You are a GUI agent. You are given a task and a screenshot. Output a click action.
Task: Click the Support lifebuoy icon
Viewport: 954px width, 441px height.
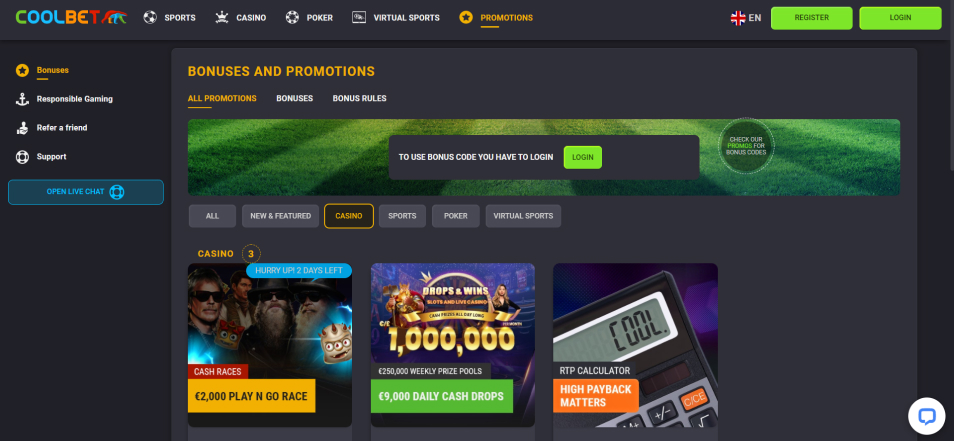(x=23, y=157)
